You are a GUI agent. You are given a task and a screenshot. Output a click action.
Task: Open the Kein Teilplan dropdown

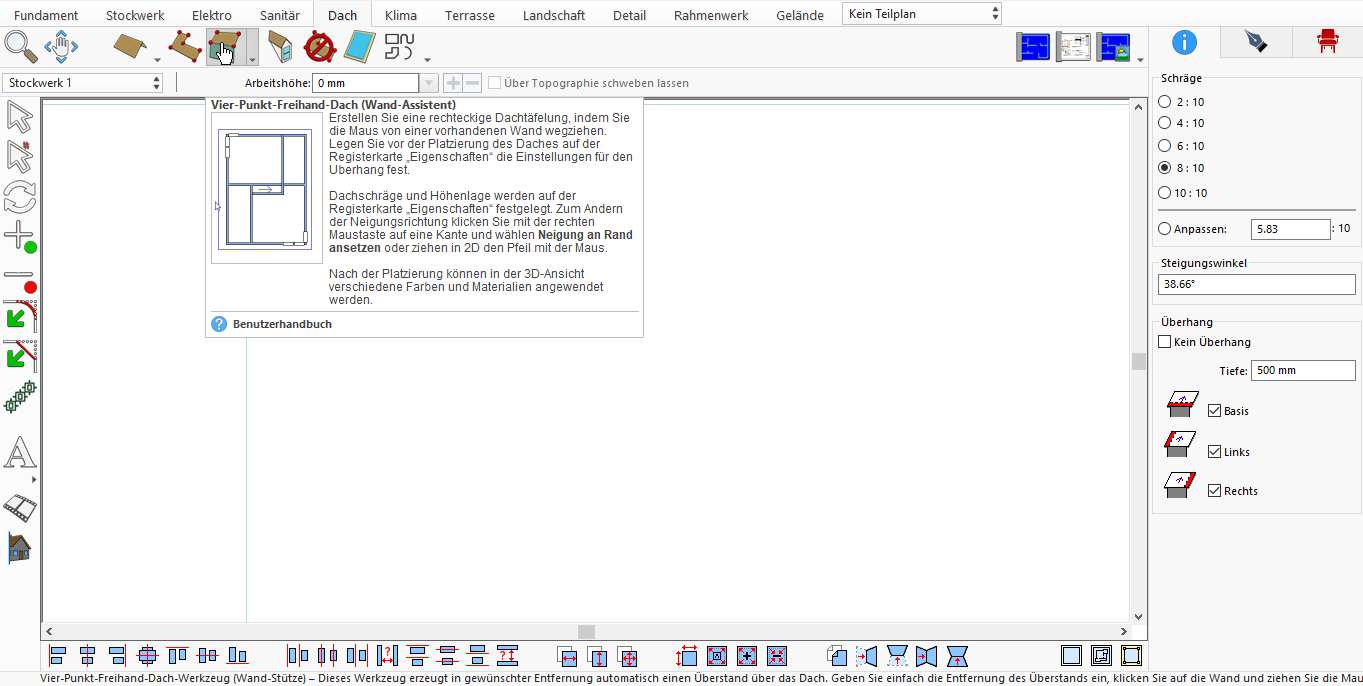pos(922,14)
